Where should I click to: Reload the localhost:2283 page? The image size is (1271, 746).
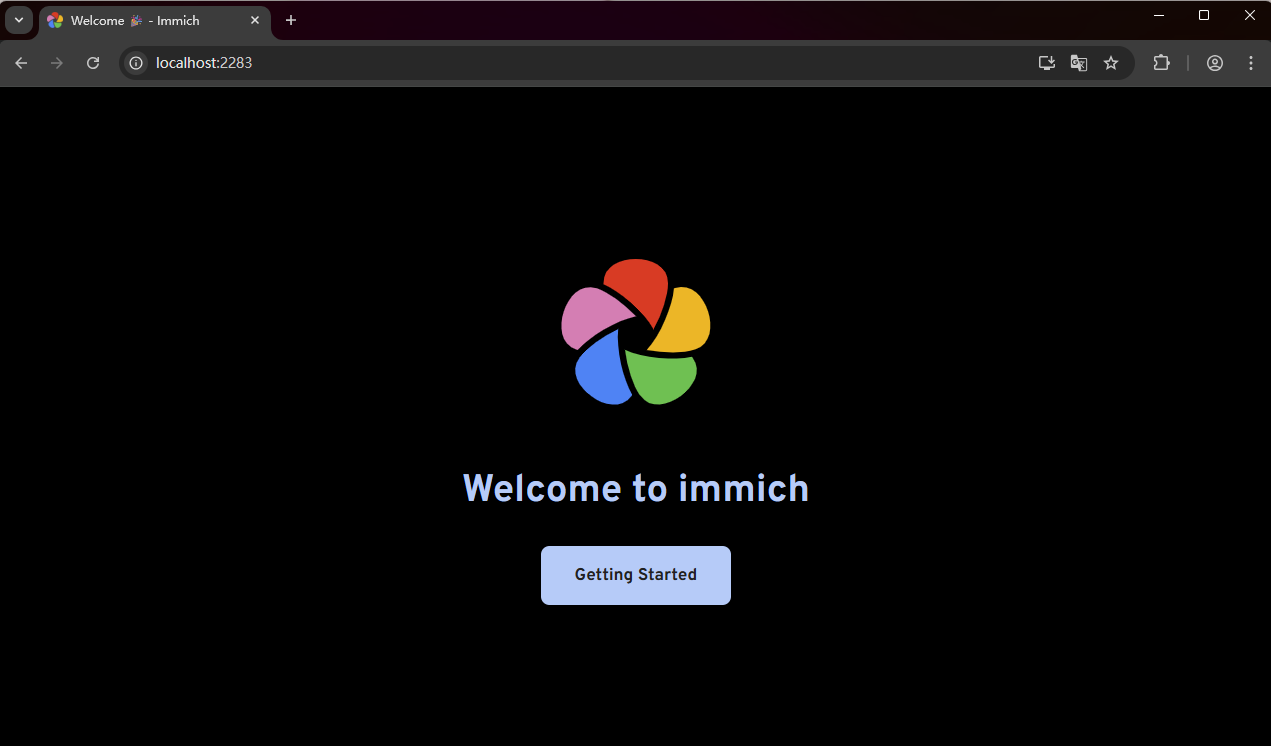coord(93,63)
